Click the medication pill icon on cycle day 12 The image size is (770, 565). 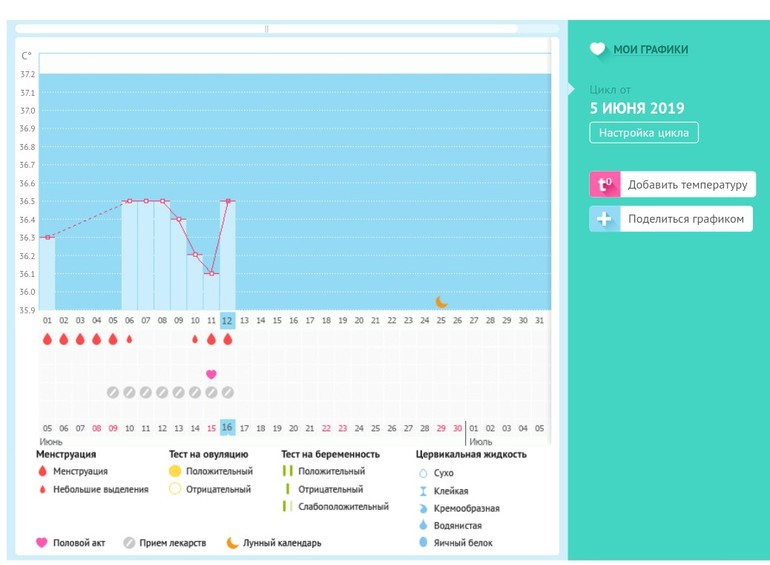pyautogui.click(x=228, y=393)
